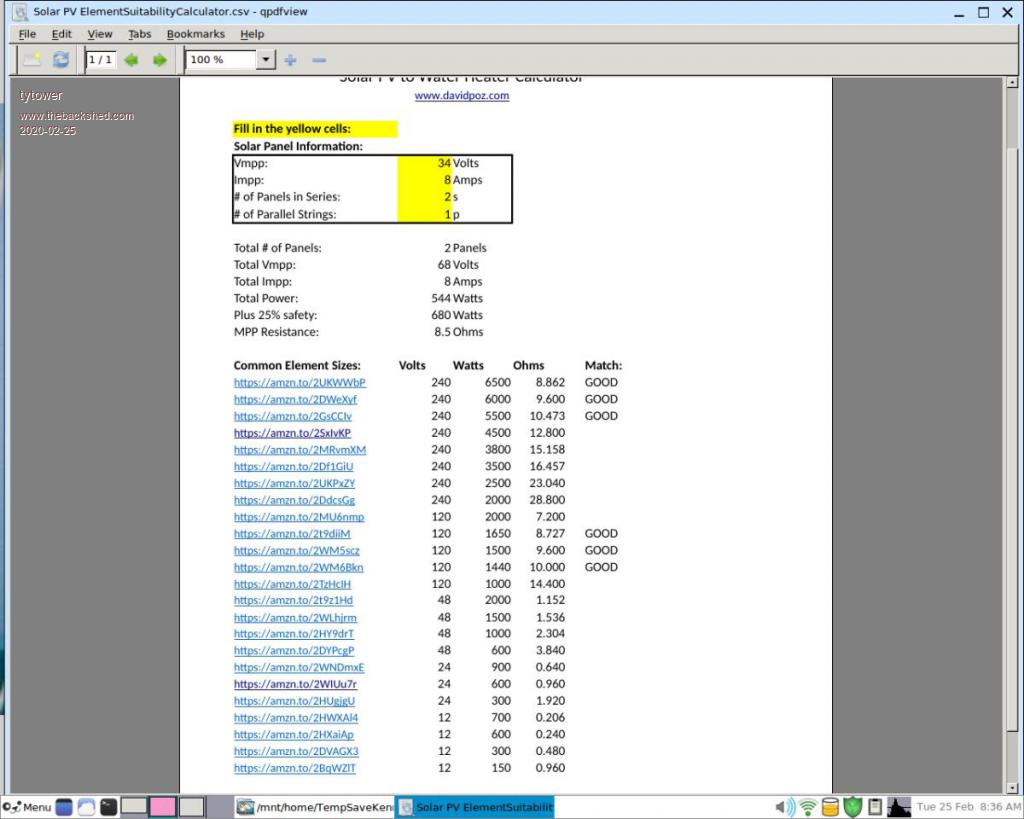The height and width of the screenshot is (819, 1024).
Task: Expand the 100 % zoom dropdown
Action: click(x=265, y=60)
